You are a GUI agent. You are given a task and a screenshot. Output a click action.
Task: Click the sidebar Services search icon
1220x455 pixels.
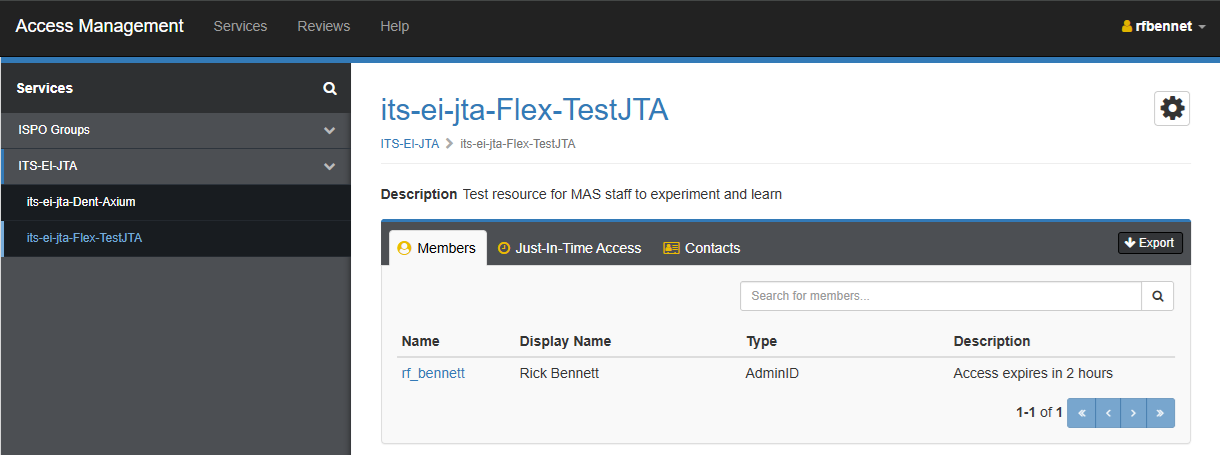pos(330,89)
